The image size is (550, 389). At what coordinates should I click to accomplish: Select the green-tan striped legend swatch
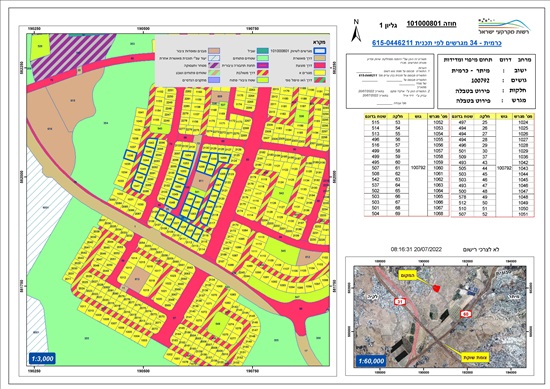coord(214,73)
